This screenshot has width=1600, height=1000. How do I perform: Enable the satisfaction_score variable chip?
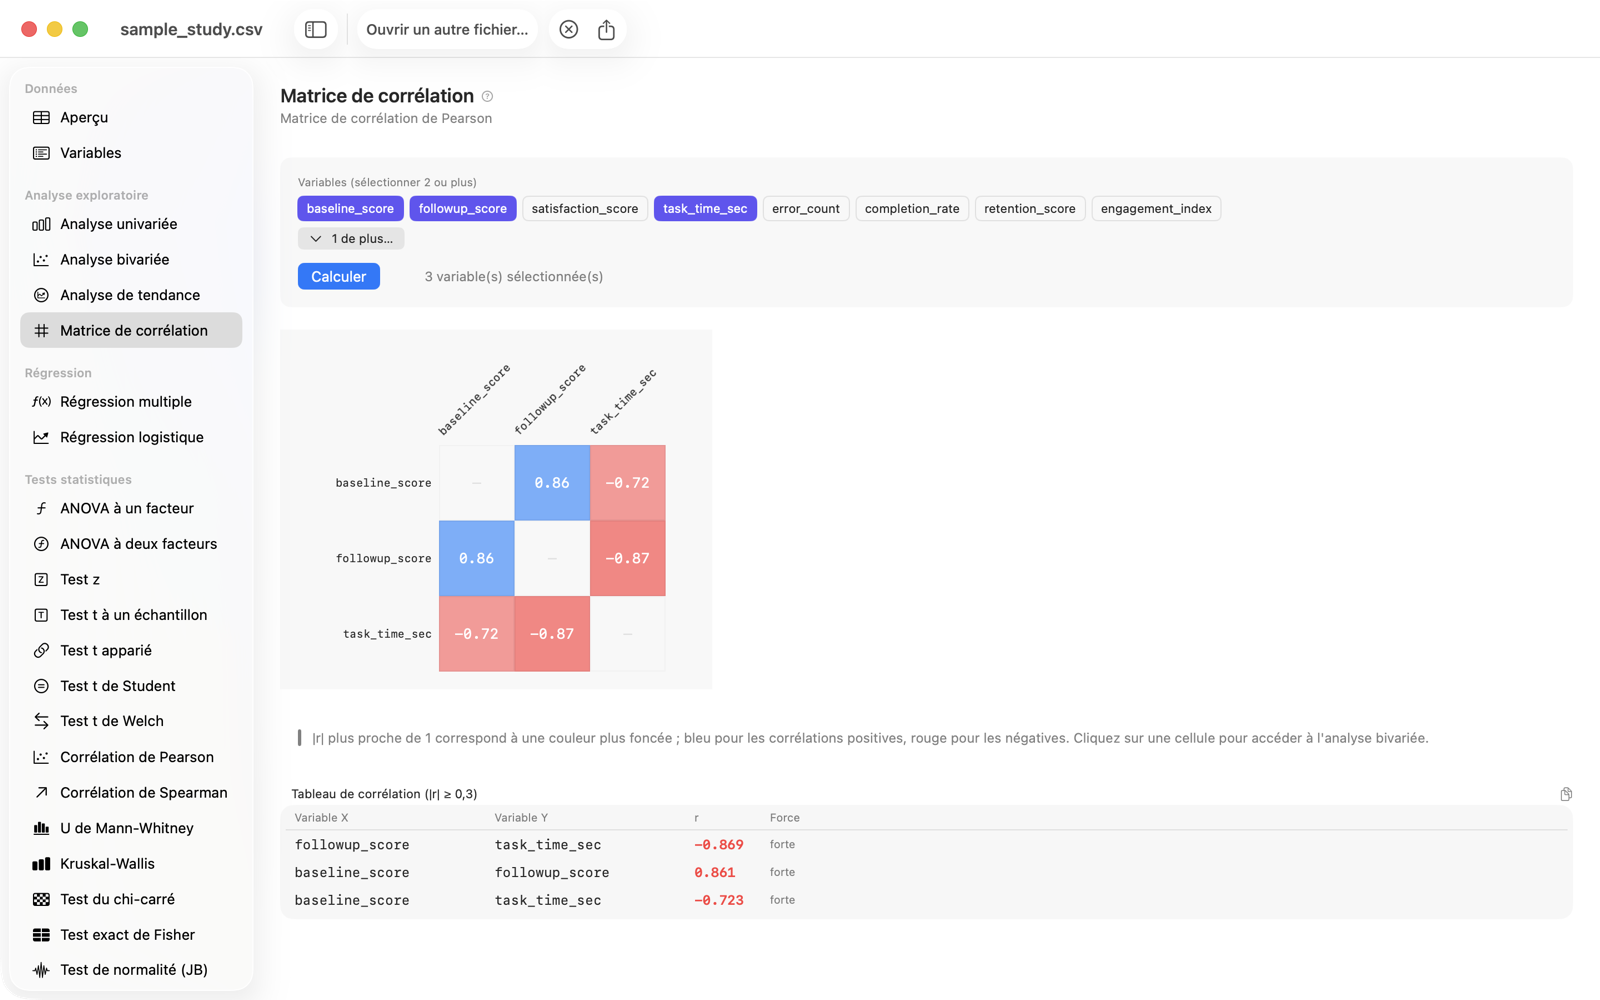pyautogui.click(x=585, y=208)
